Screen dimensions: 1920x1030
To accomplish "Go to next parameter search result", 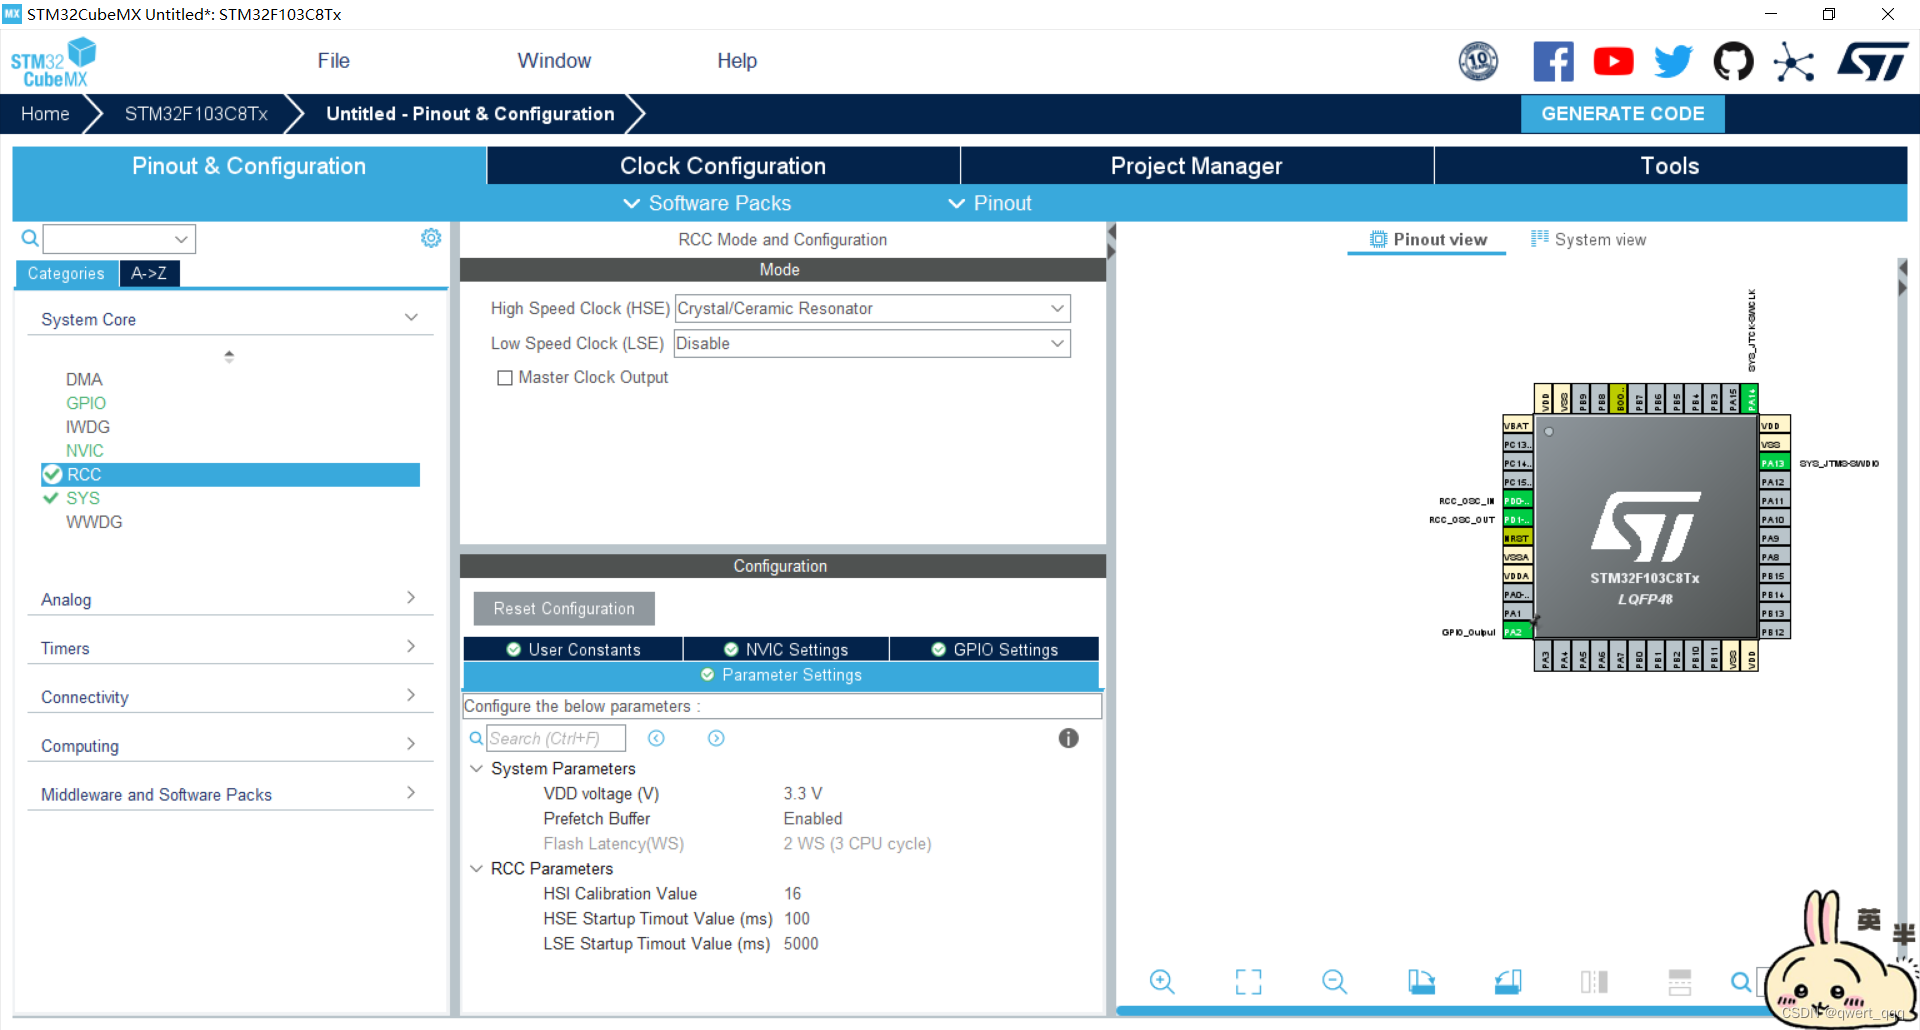I will [x=716, y=738].
